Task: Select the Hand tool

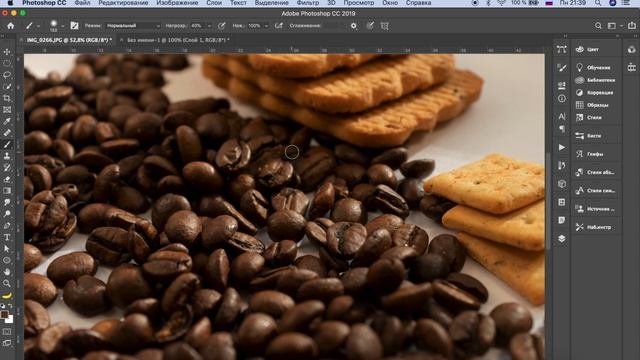Action: point(7,272)
